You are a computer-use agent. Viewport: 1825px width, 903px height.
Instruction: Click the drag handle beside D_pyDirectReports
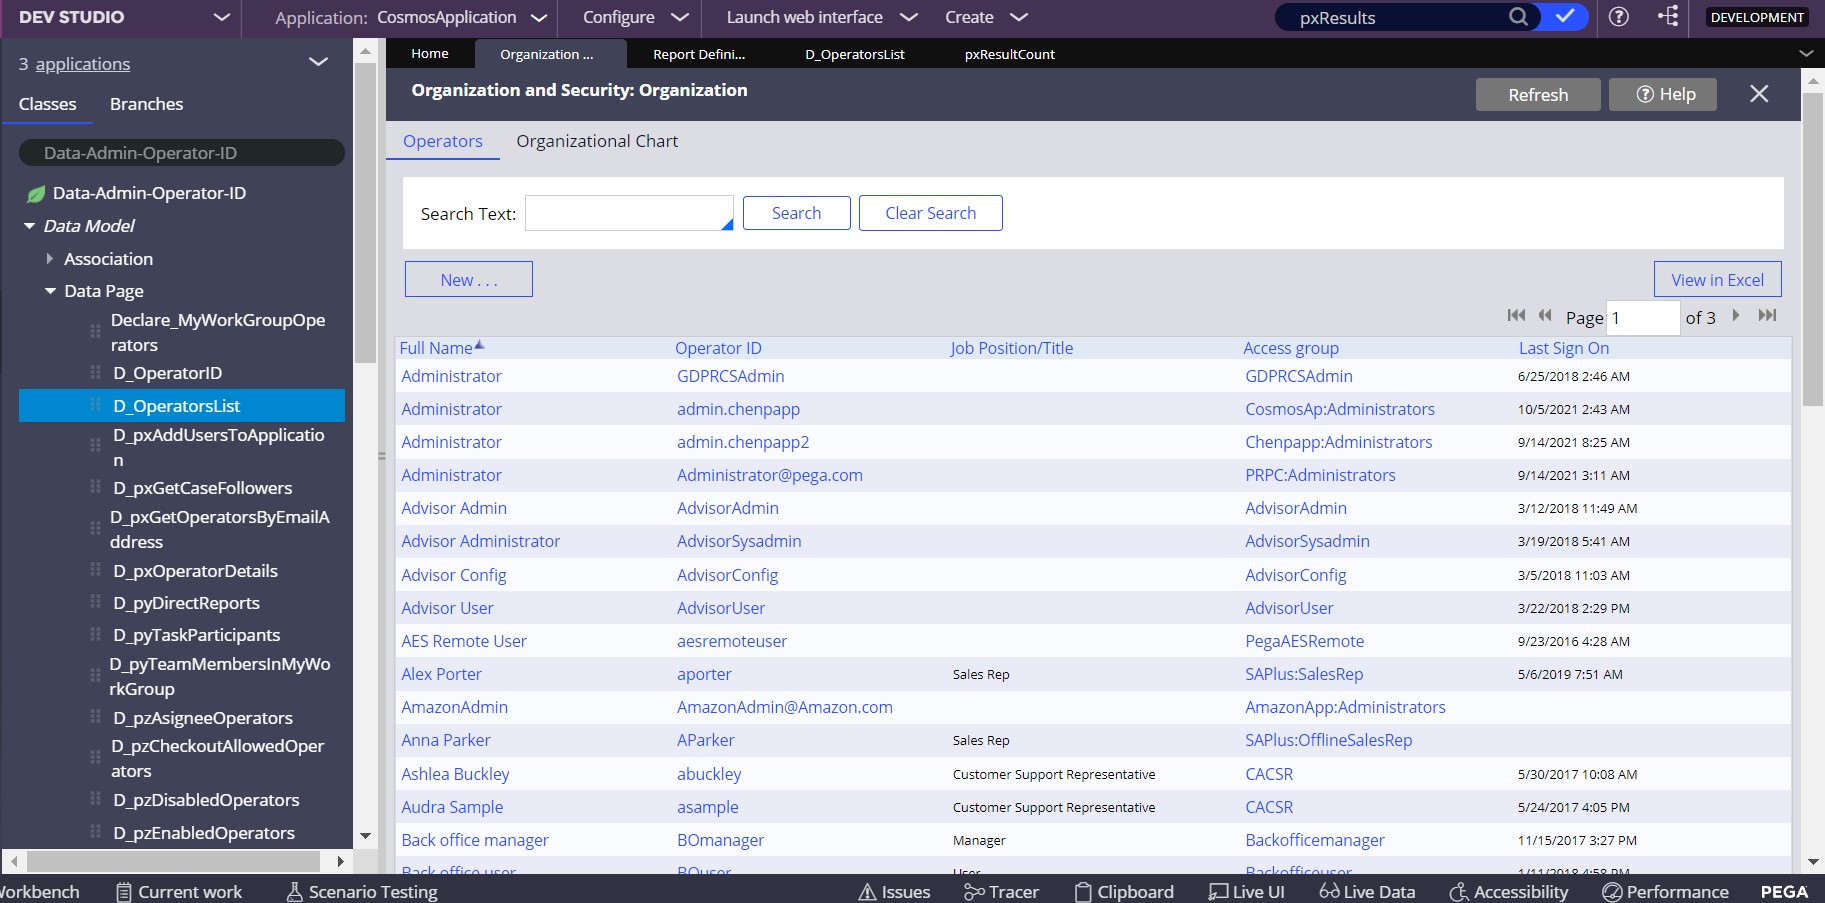95,603
